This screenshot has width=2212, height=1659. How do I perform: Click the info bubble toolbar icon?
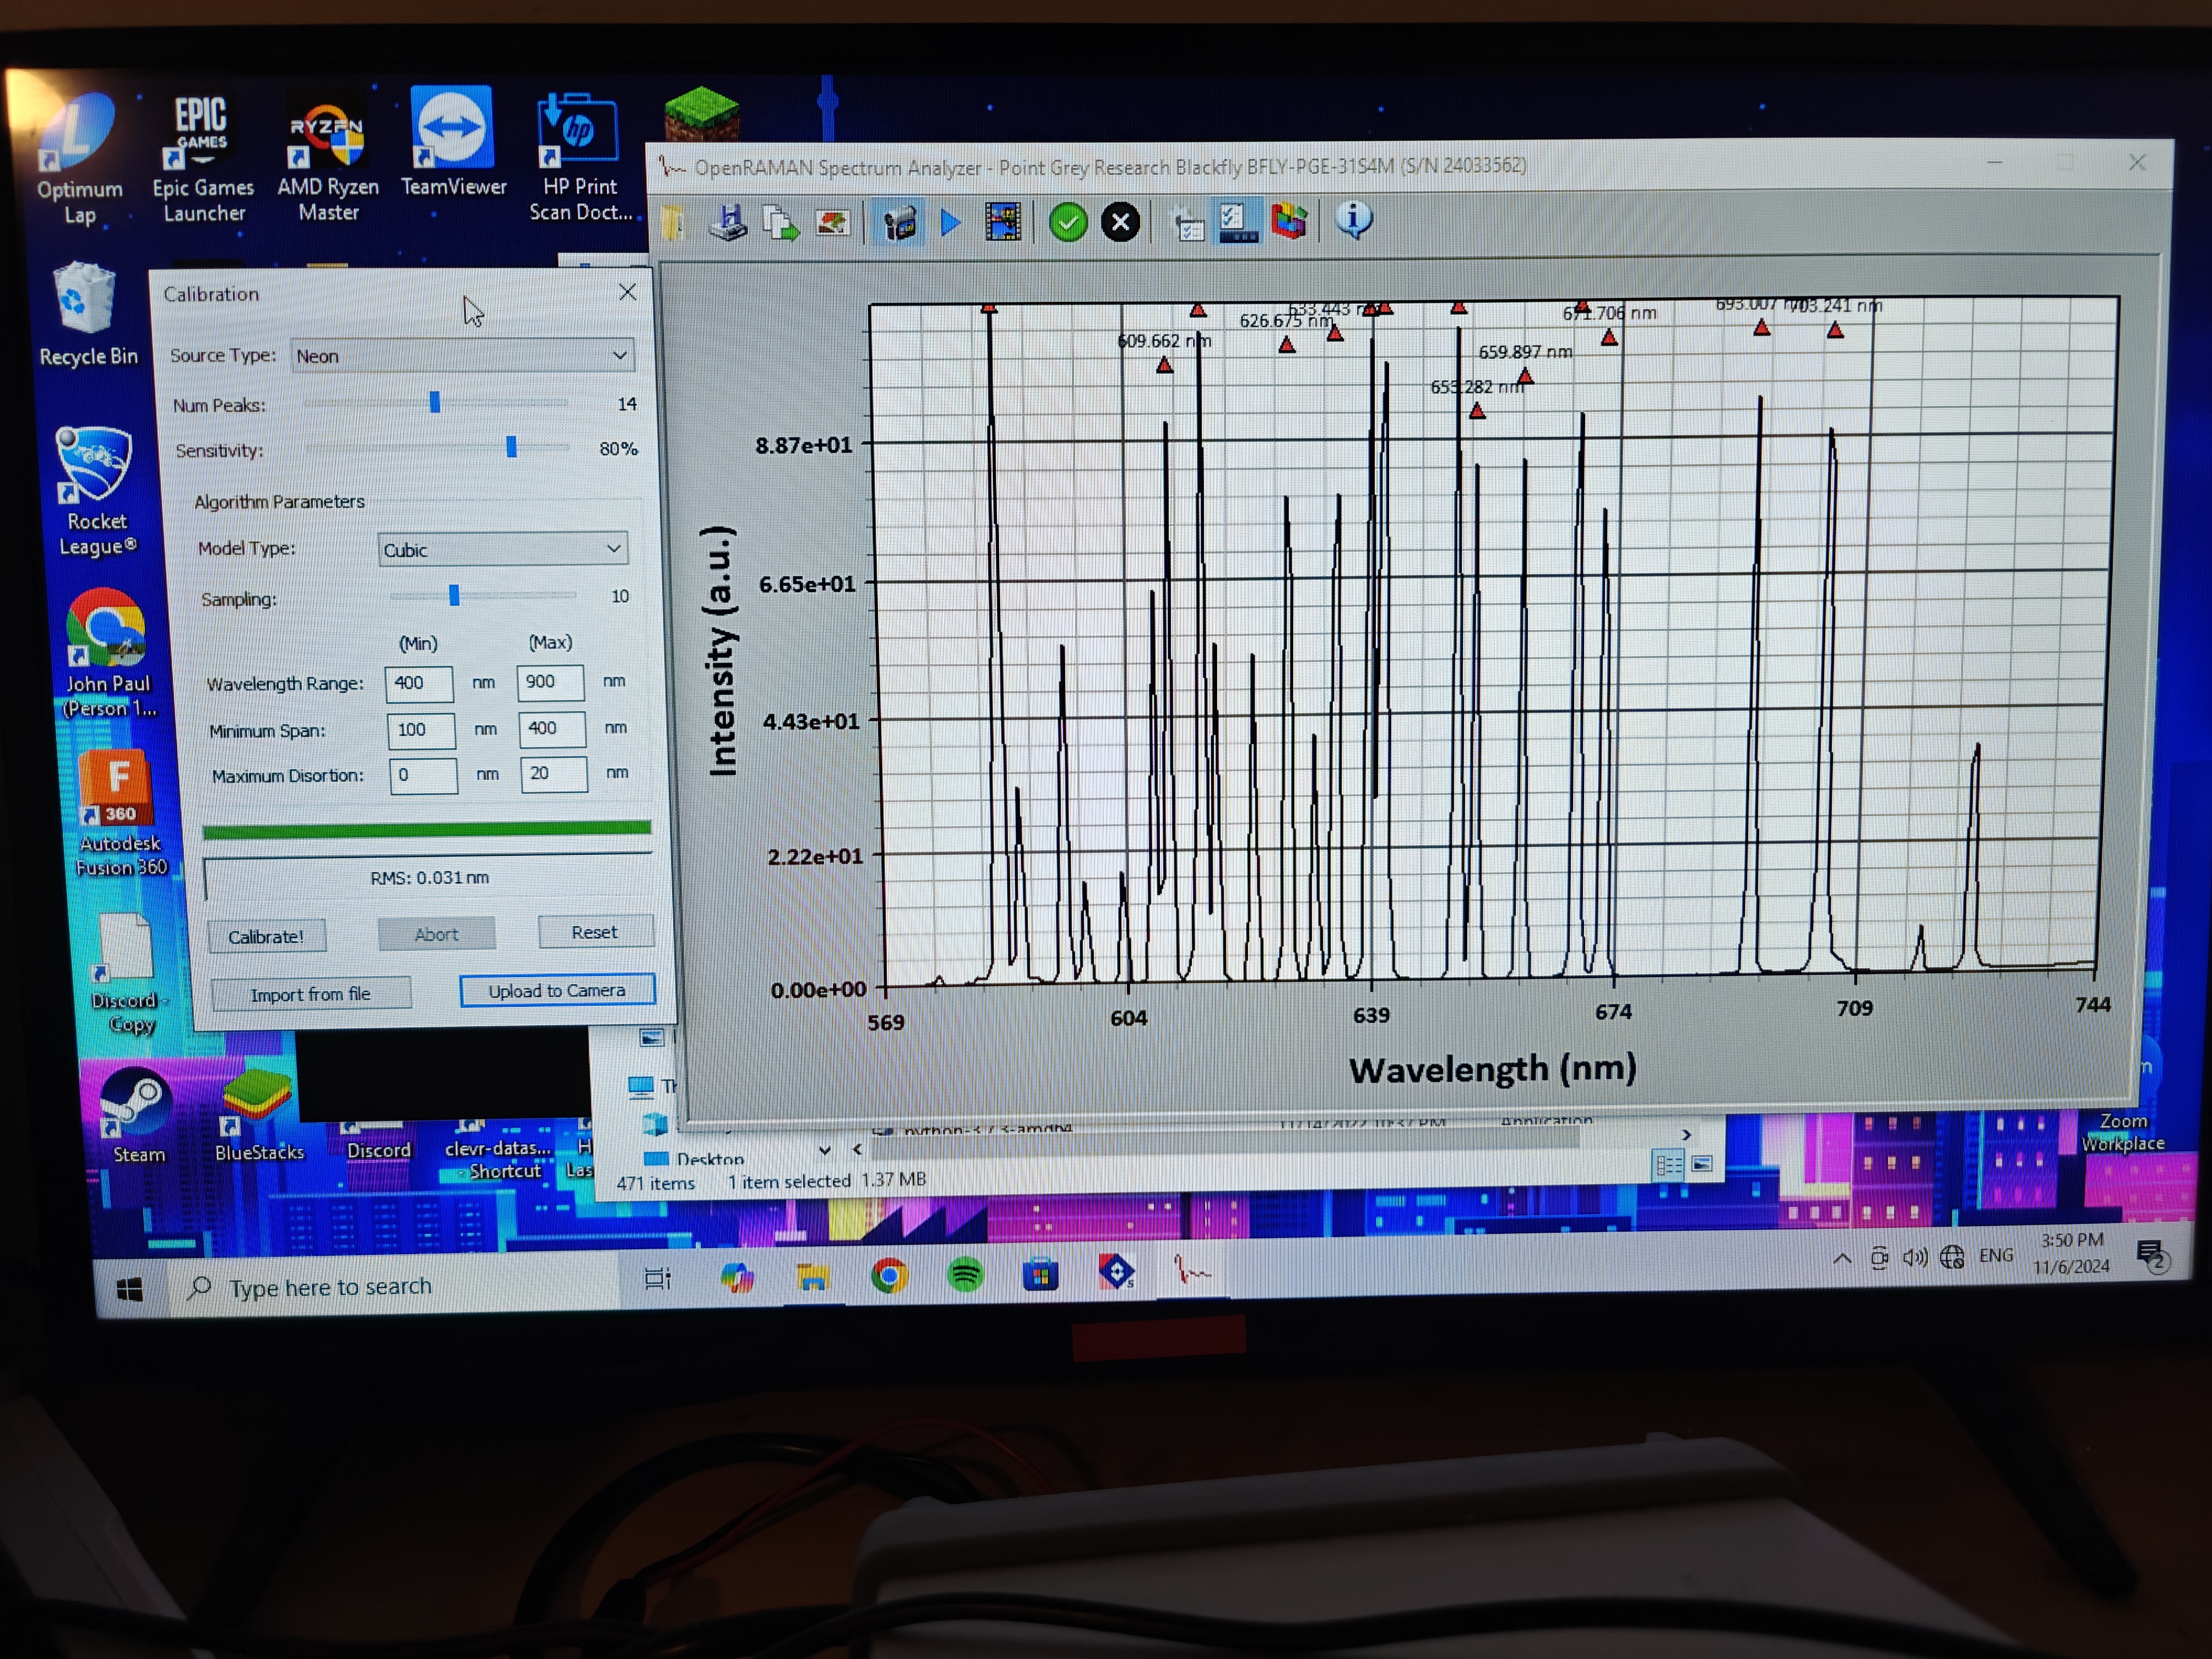pos(1353,219)
